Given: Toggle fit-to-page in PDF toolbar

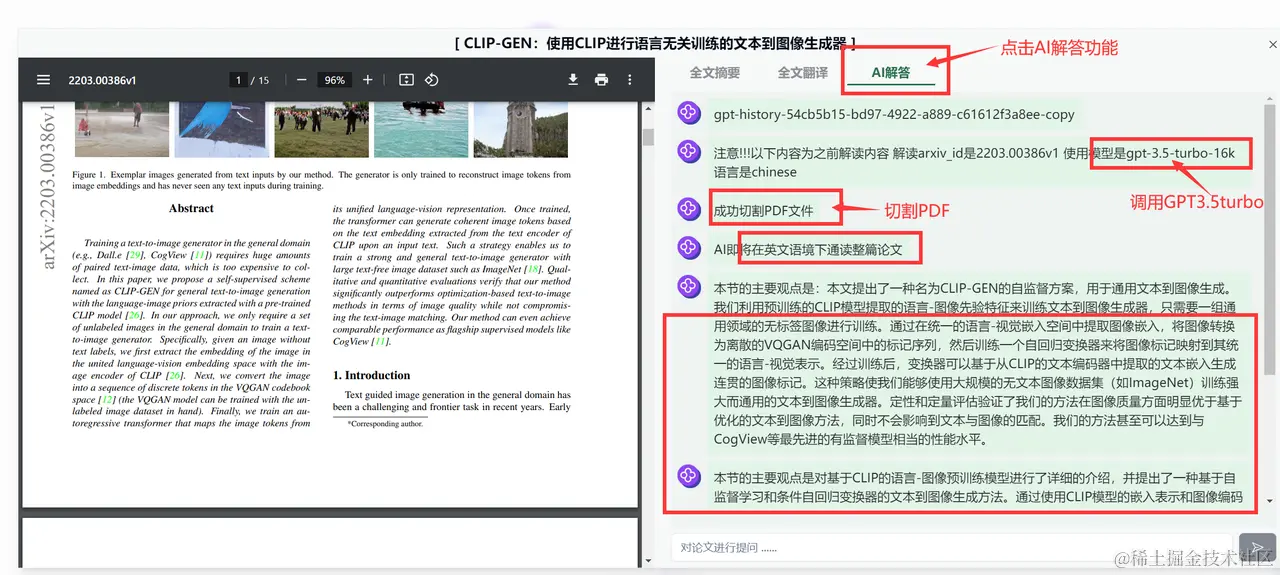Looking at the screenshot, I should pos(406,80).
